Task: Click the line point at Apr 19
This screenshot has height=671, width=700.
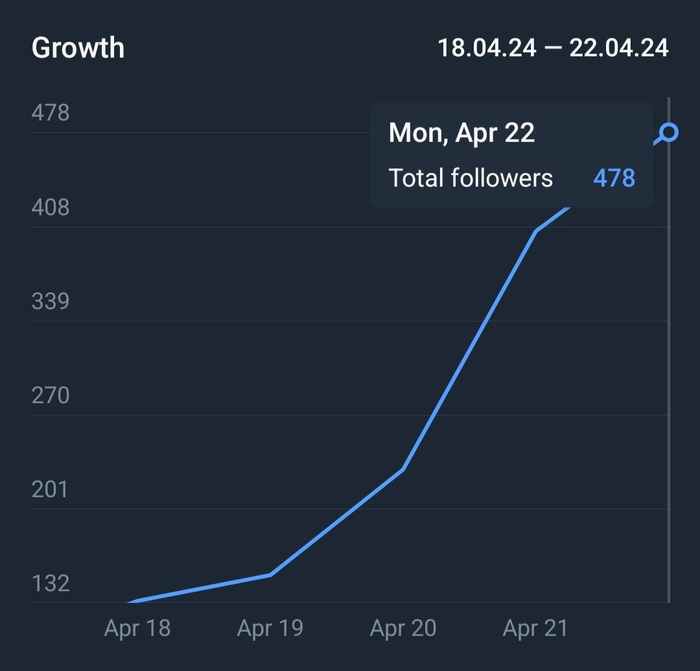Action: coord(270,575)
